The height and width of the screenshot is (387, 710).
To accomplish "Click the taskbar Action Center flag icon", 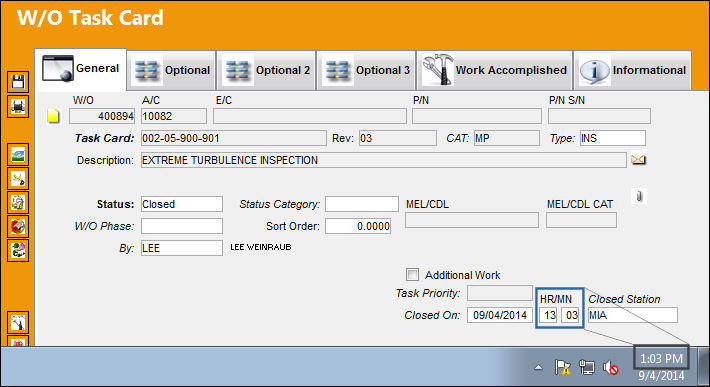I will pyautogui.click(x=563, y=367).
